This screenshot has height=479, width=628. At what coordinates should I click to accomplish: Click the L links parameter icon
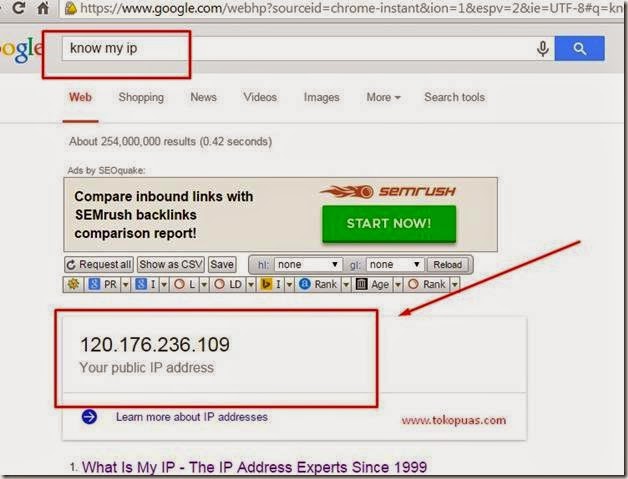coord(179,284)
